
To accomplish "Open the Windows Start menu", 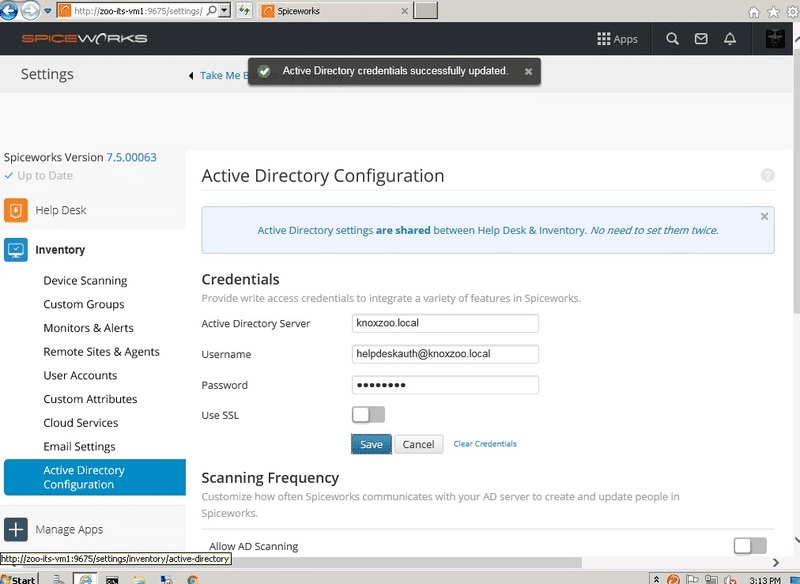I will 18,579.
